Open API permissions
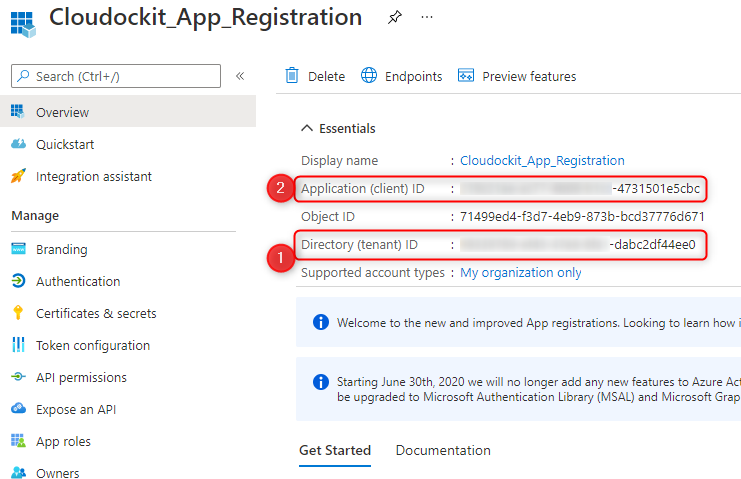Viewport: 741px width, 479px height. pyautogui.click(x=81, y=377)
